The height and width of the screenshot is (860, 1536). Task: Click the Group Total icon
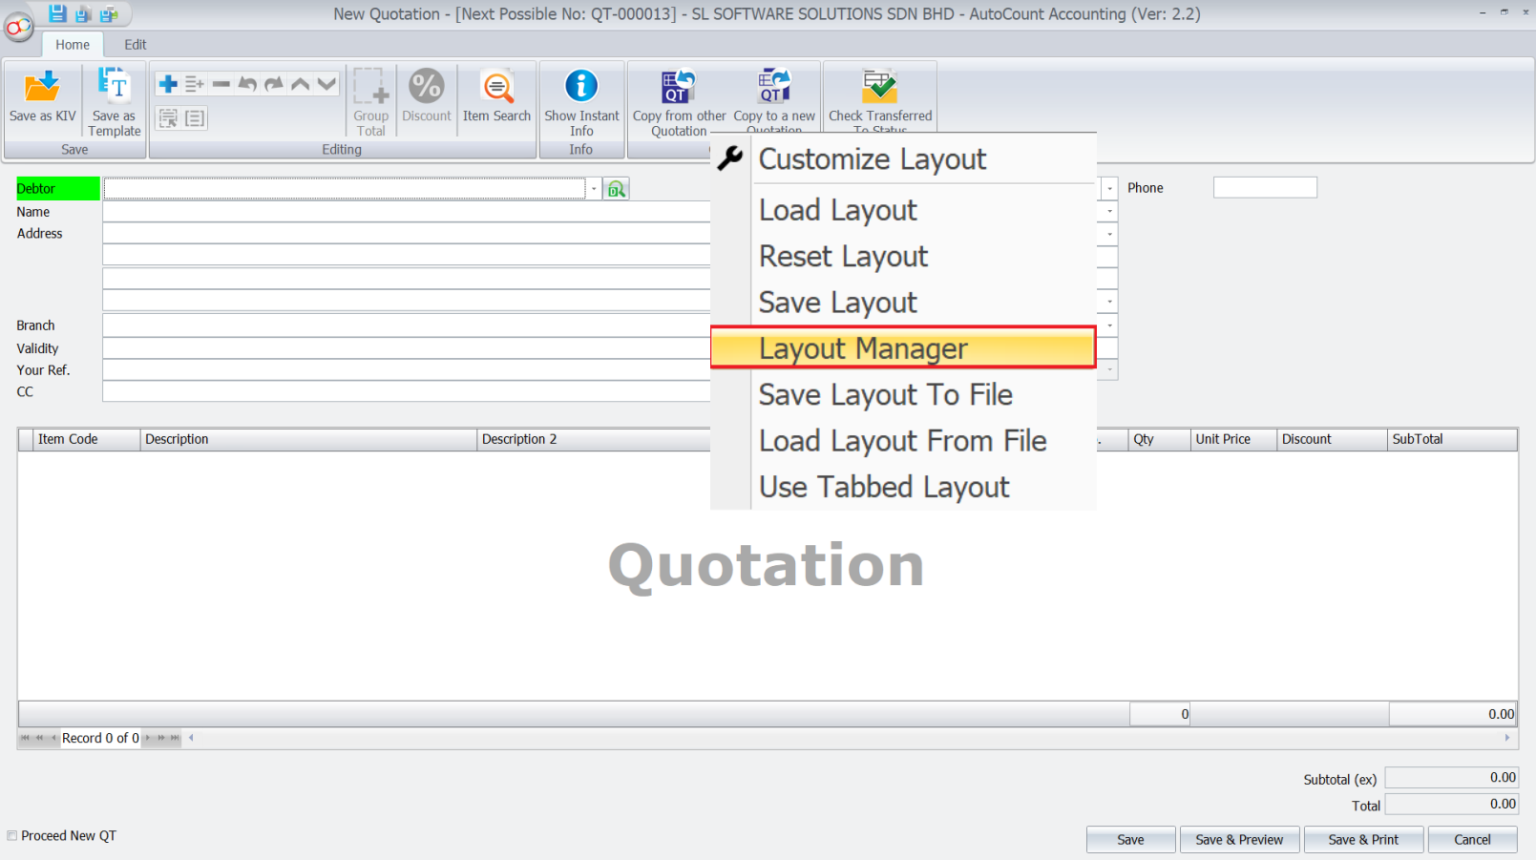pos(370,86)
